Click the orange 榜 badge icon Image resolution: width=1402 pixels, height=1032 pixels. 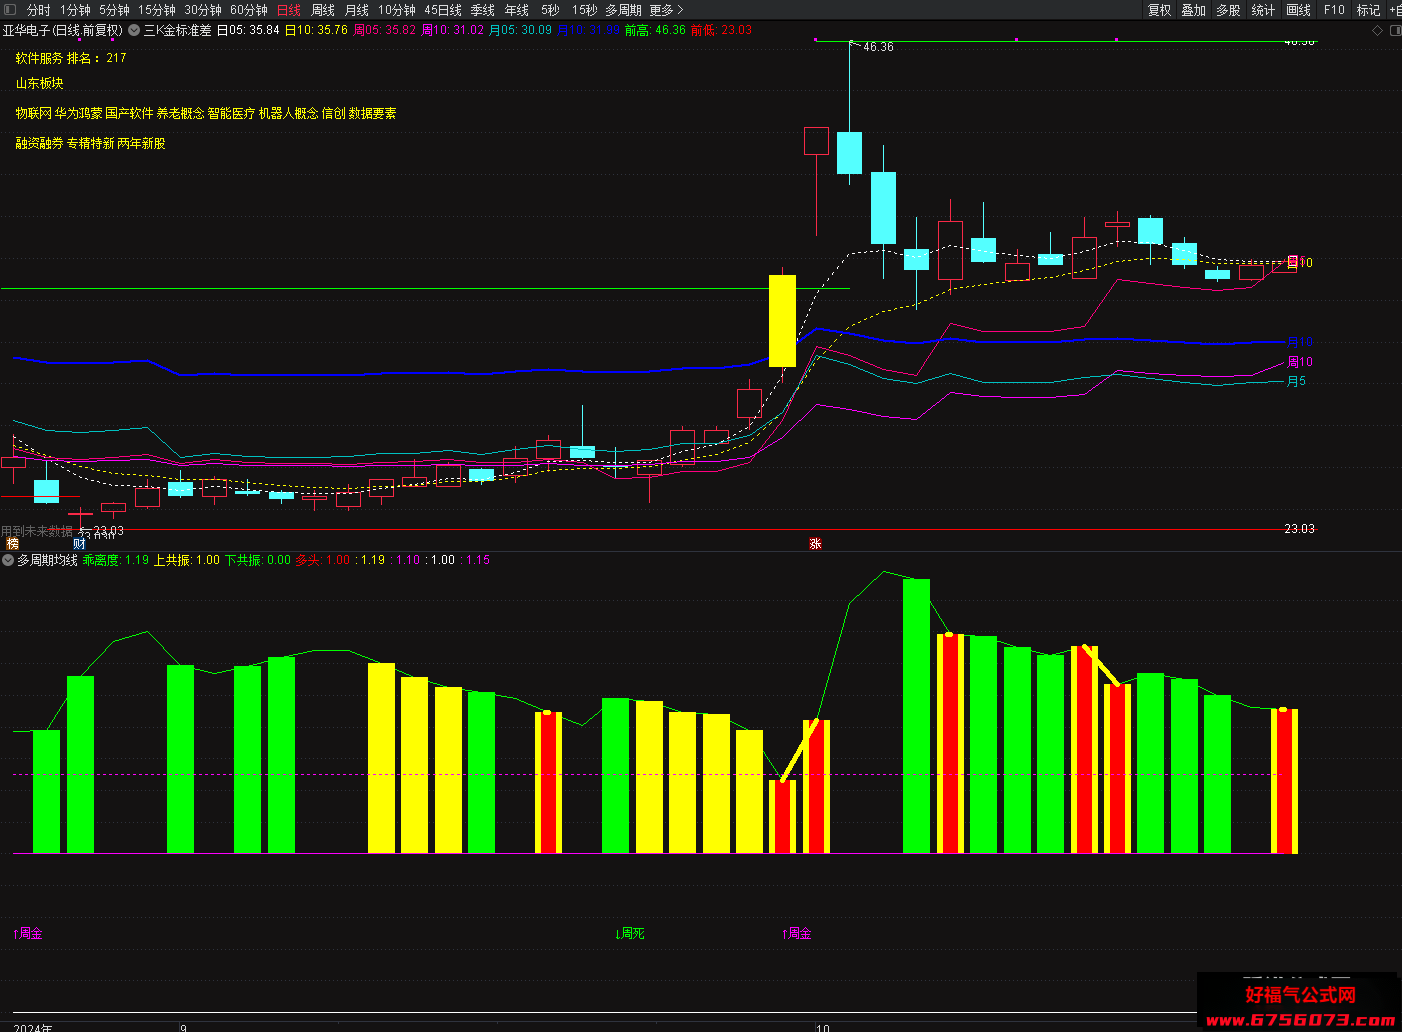coord(12,543)
